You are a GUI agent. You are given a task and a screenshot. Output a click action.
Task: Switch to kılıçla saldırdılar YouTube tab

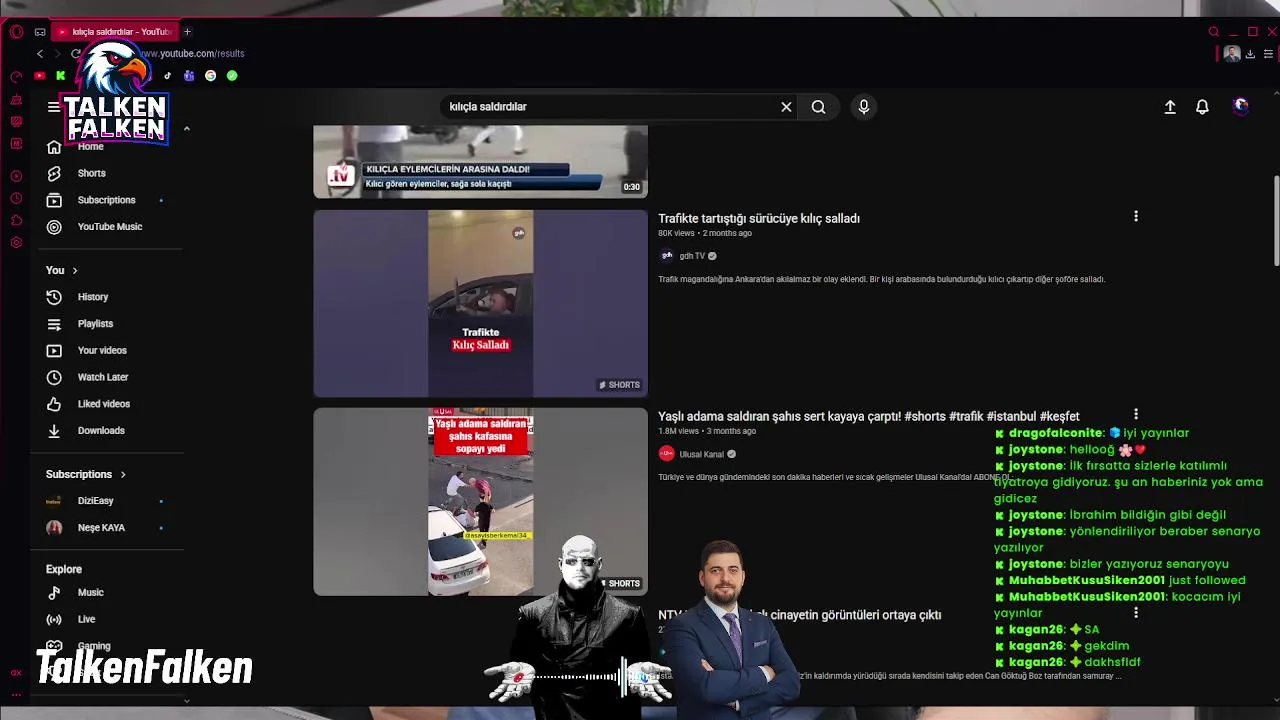tap(113, 32)
